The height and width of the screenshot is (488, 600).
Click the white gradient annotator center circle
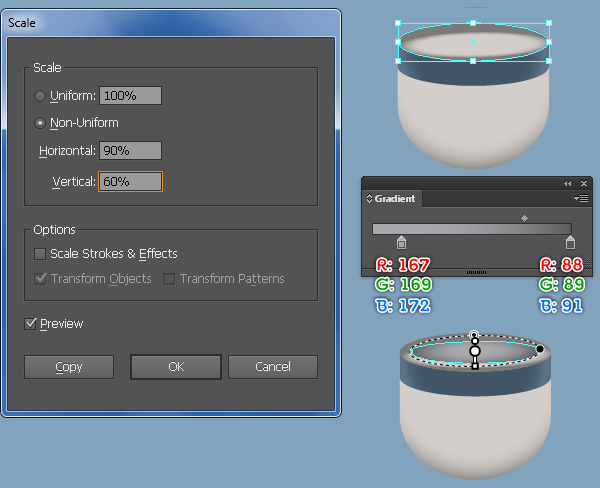click(x=475, y=351)
